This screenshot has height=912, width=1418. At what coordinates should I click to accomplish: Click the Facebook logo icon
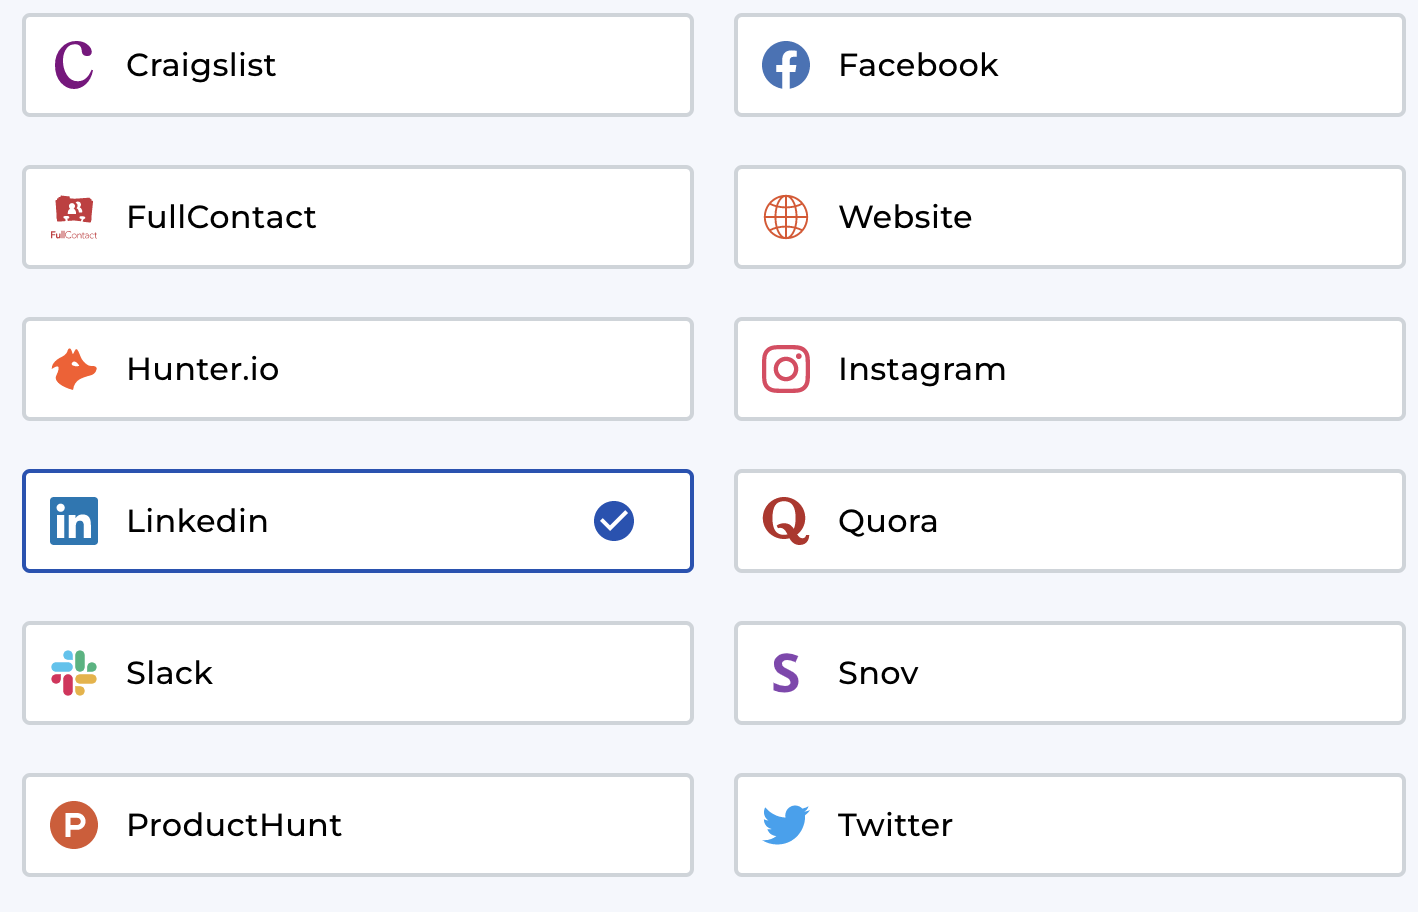(x=786, y=65)
